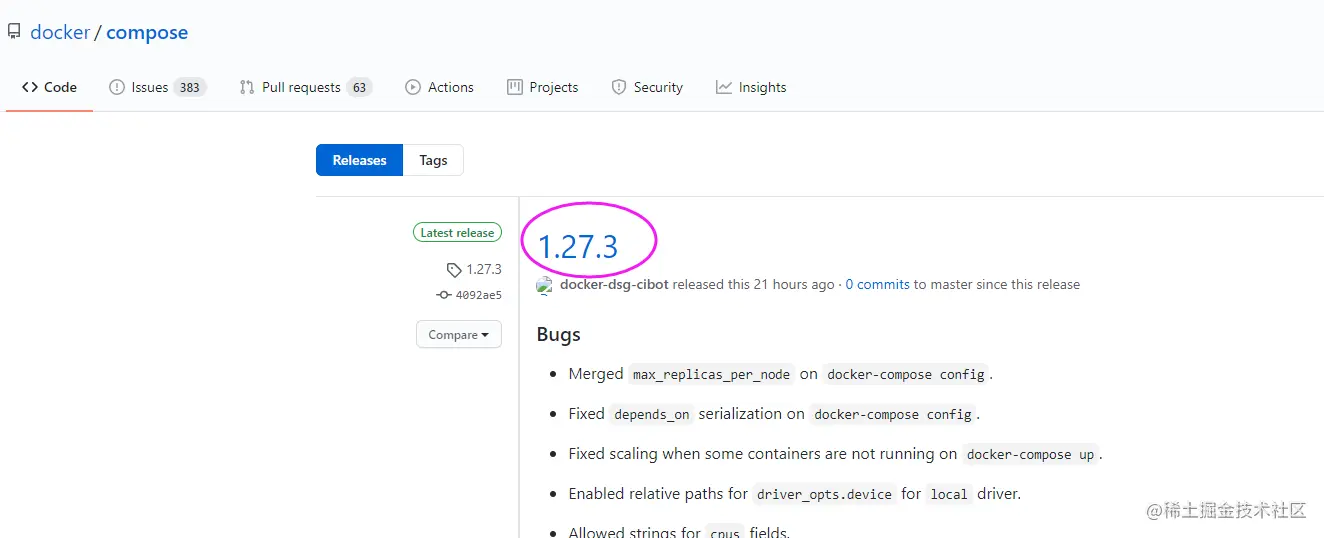
Task: Click the commit icon beside 4092ae5
Action: pos(444,295)
